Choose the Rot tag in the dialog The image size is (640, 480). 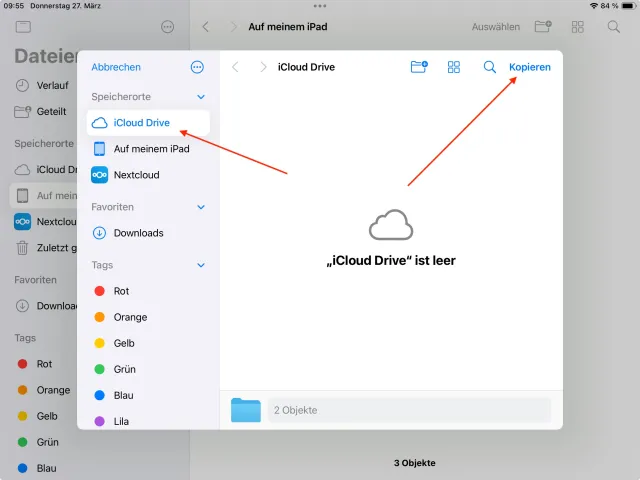coord(148,291)
